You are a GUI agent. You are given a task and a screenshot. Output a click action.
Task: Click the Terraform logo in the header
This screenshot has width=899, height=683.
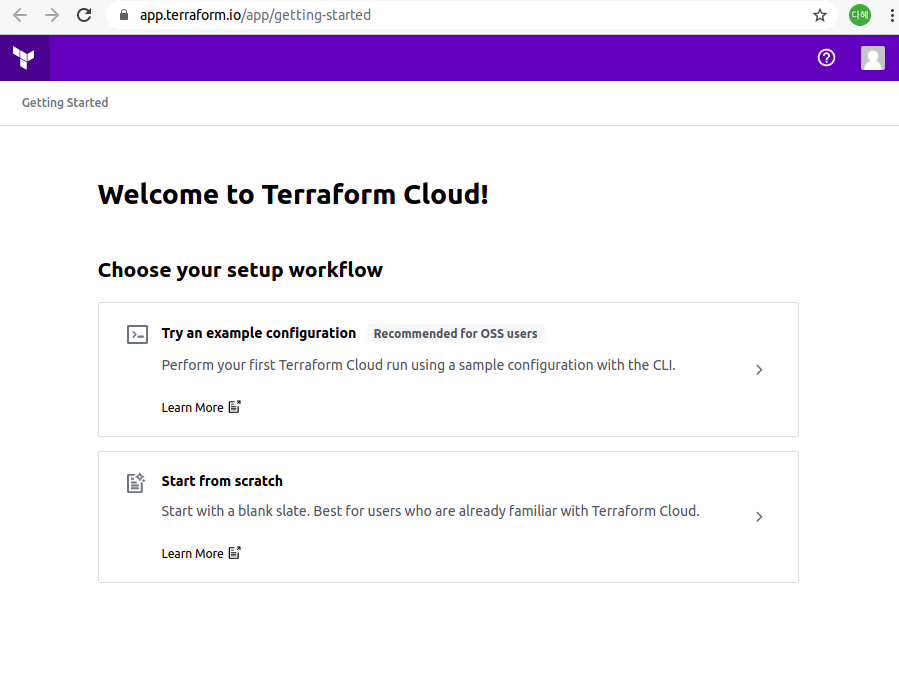point(24,58)
